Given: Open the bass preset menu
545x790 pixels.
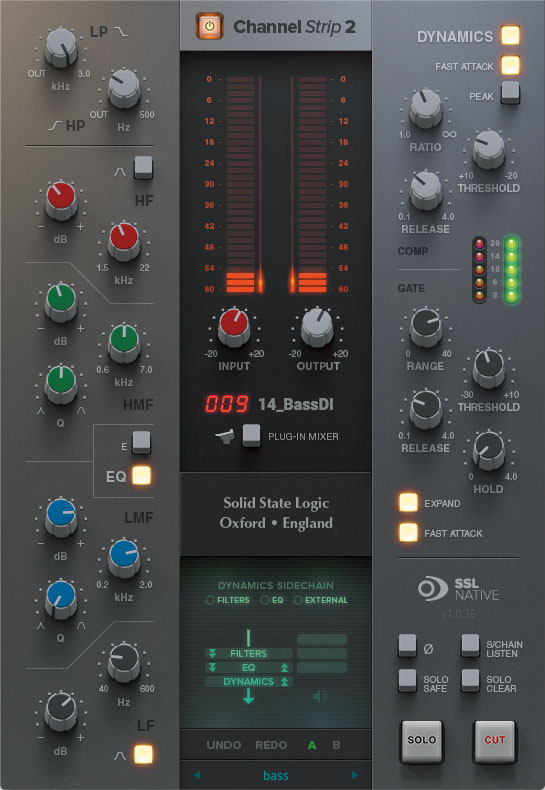Looking at the screenshot, I should point(276,775).
